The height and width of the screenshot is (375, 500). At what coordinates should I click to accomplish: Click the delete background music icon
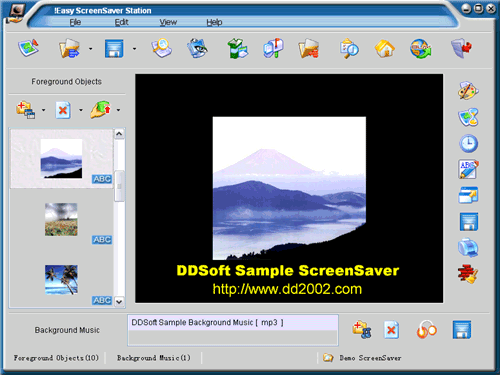click(391, 330)
